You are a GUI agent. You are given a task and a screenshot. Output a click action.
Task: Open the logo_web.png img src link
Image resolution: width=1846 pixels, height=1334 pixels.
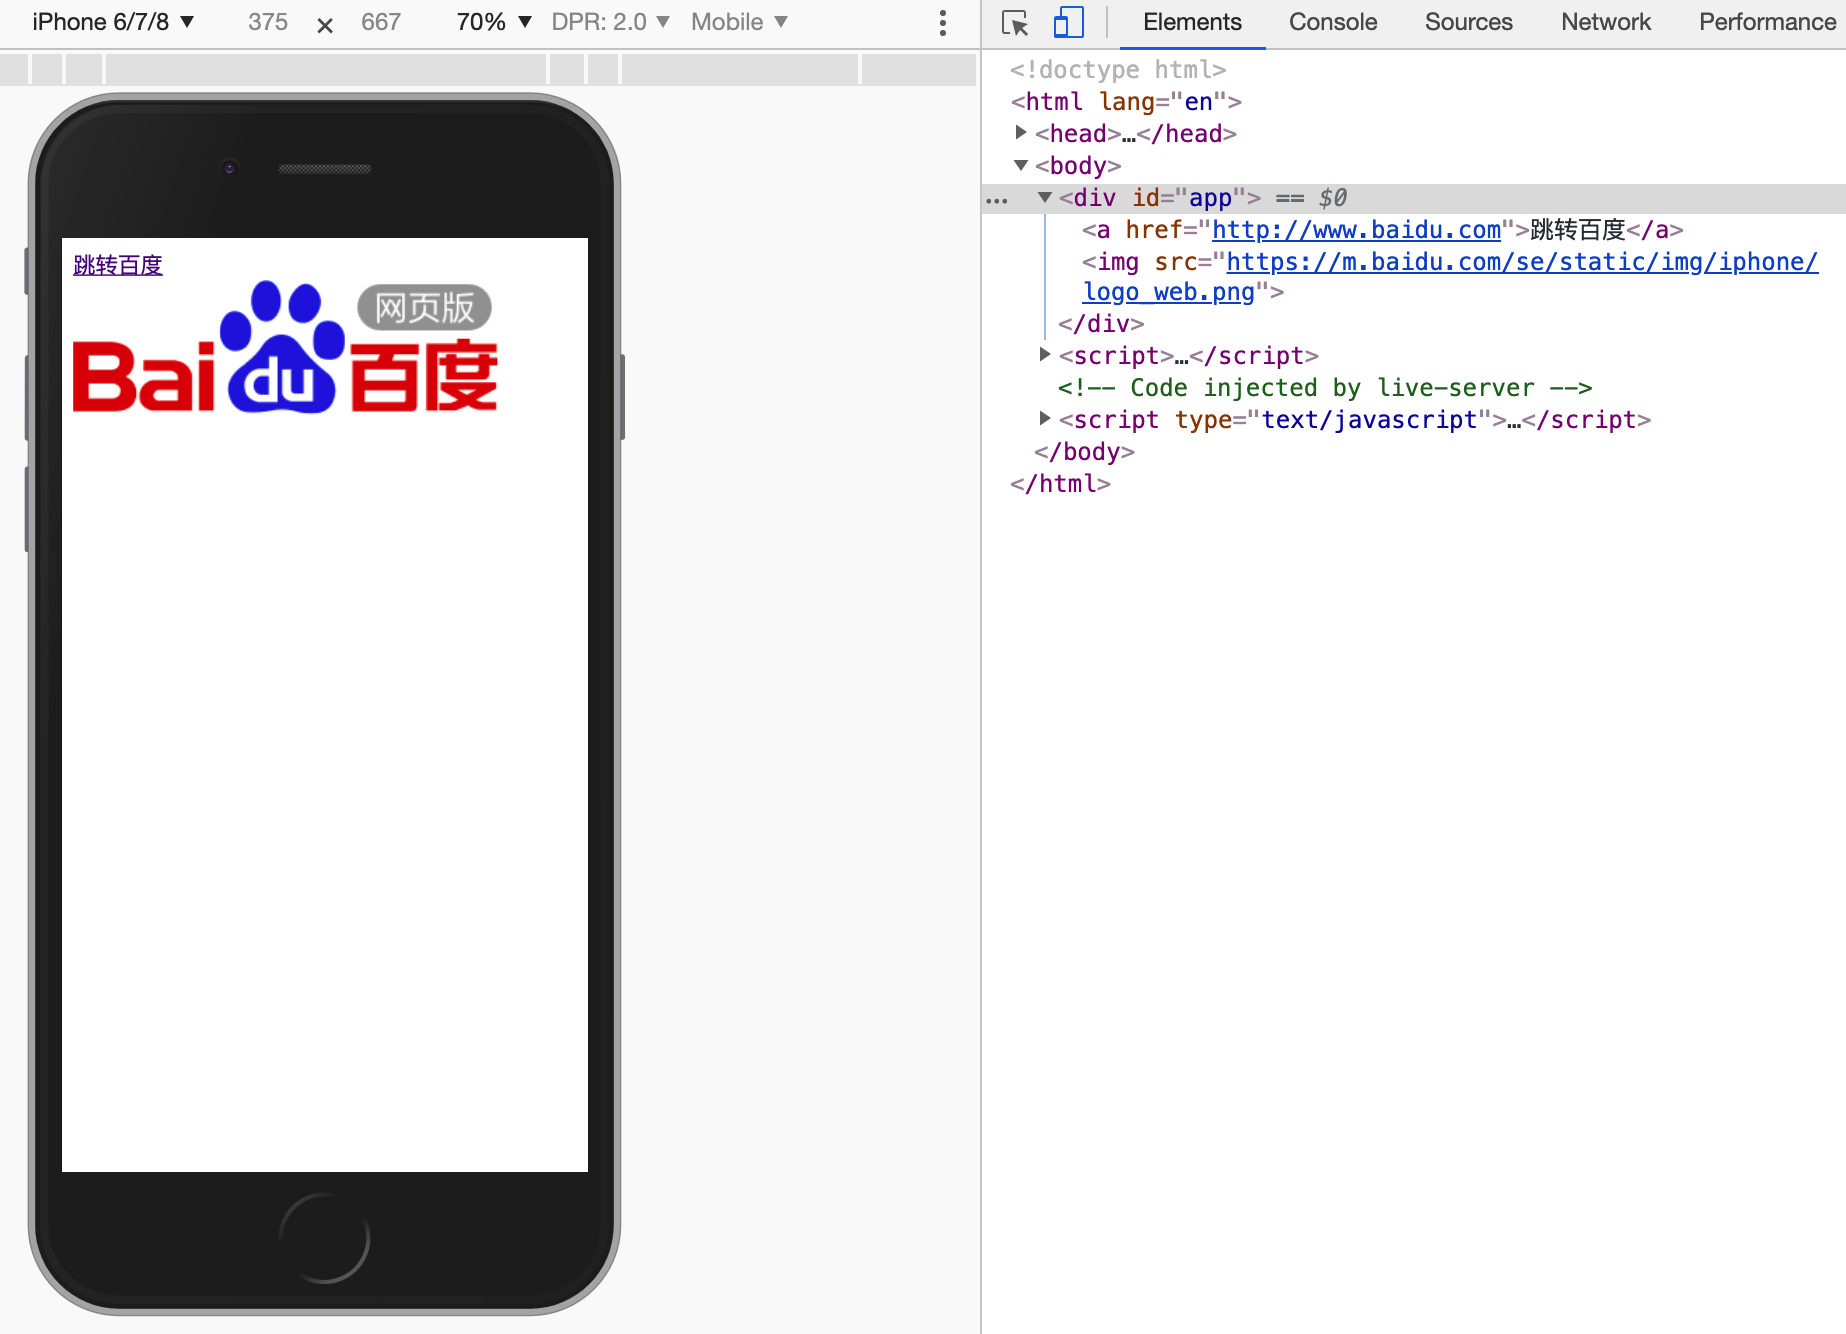coord(1450,277)
